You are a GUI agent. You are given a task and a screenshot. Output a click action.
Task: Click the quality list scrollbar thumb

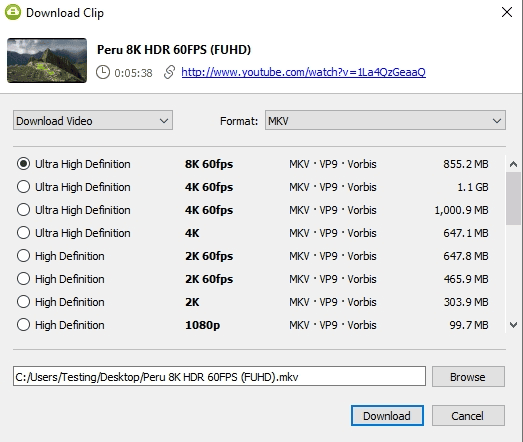(513, 198)
